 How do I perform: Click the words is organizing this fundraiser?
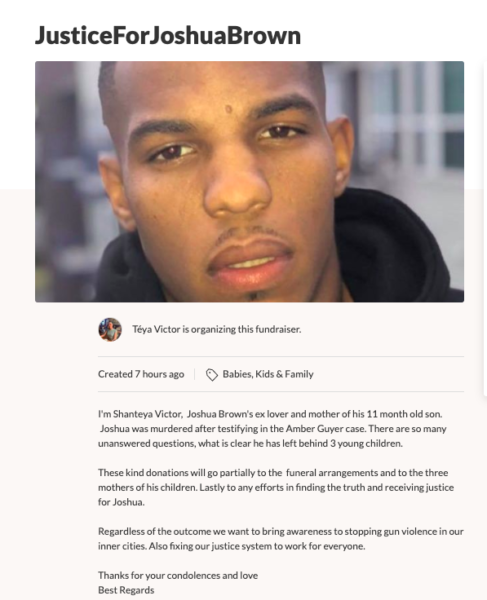[x=241, y=329]
